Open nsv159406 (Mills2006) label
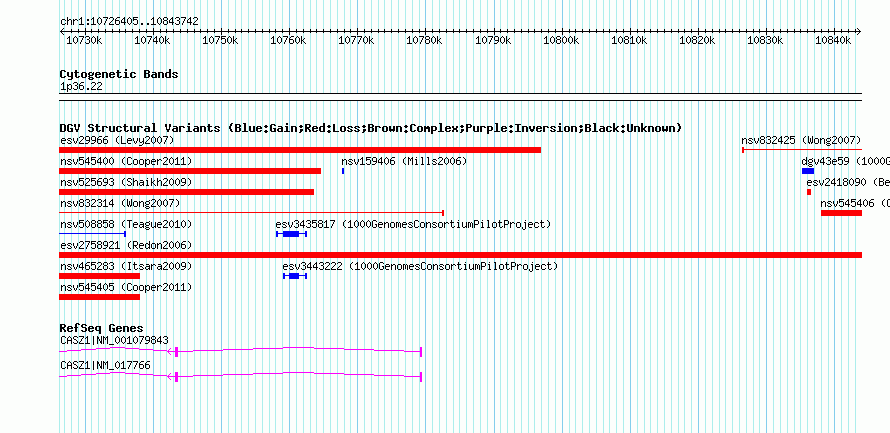The image size is (890, 433). click(404, 162)
